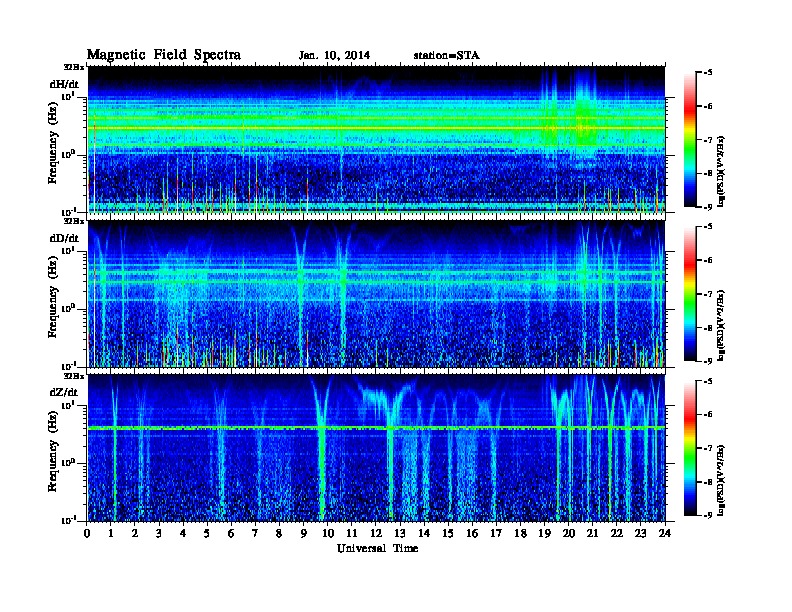Image resolution: width=792 pixels, height=612 pixels.
Task: Click hour "10" on the Universal Time axis
Action: 328,533
